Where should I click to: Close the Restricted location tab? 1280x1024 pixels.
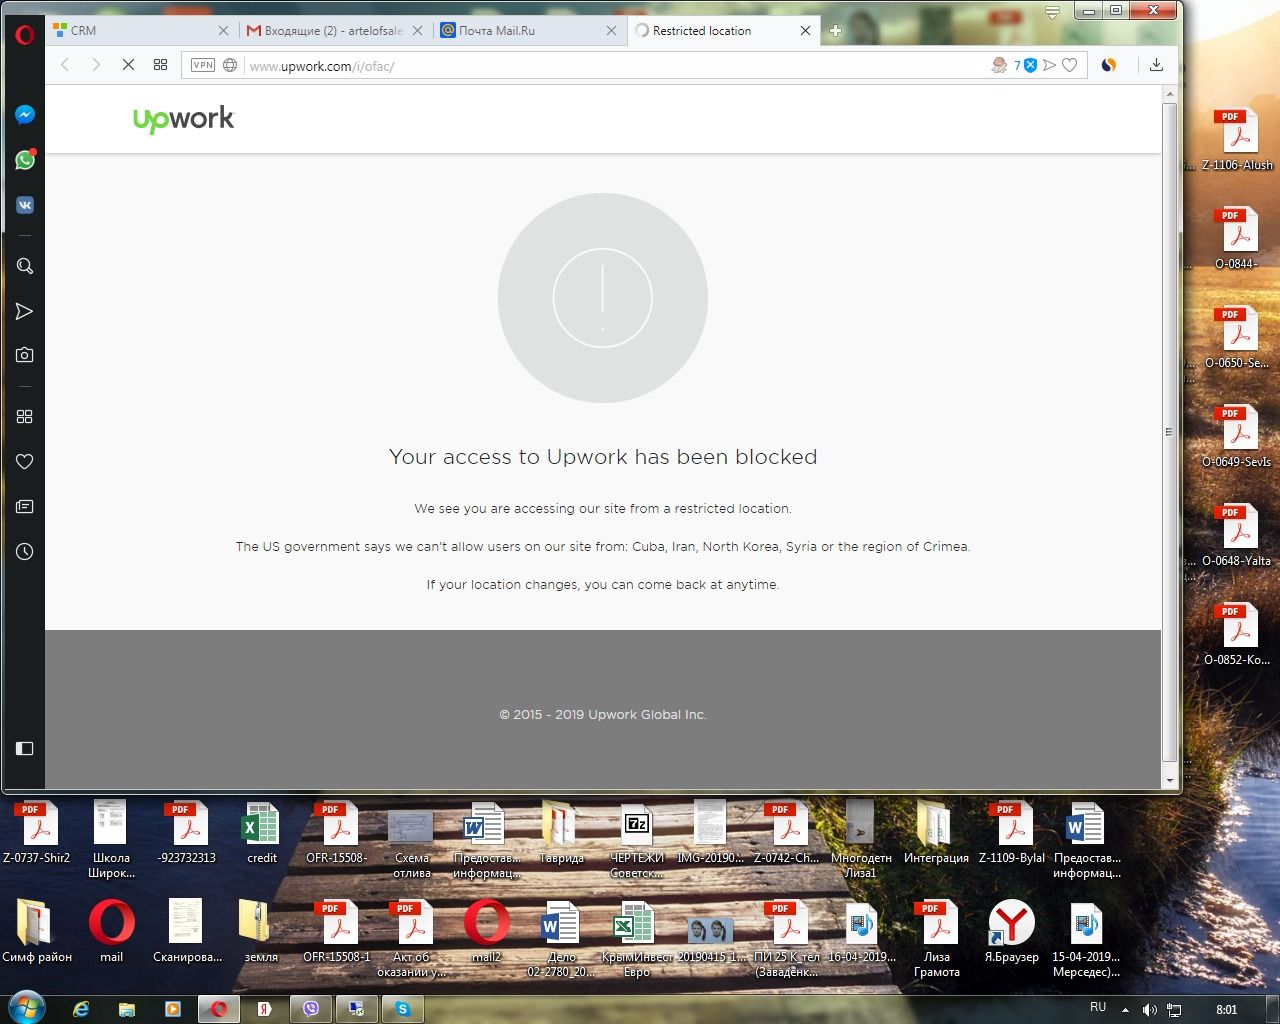point(805,31)
